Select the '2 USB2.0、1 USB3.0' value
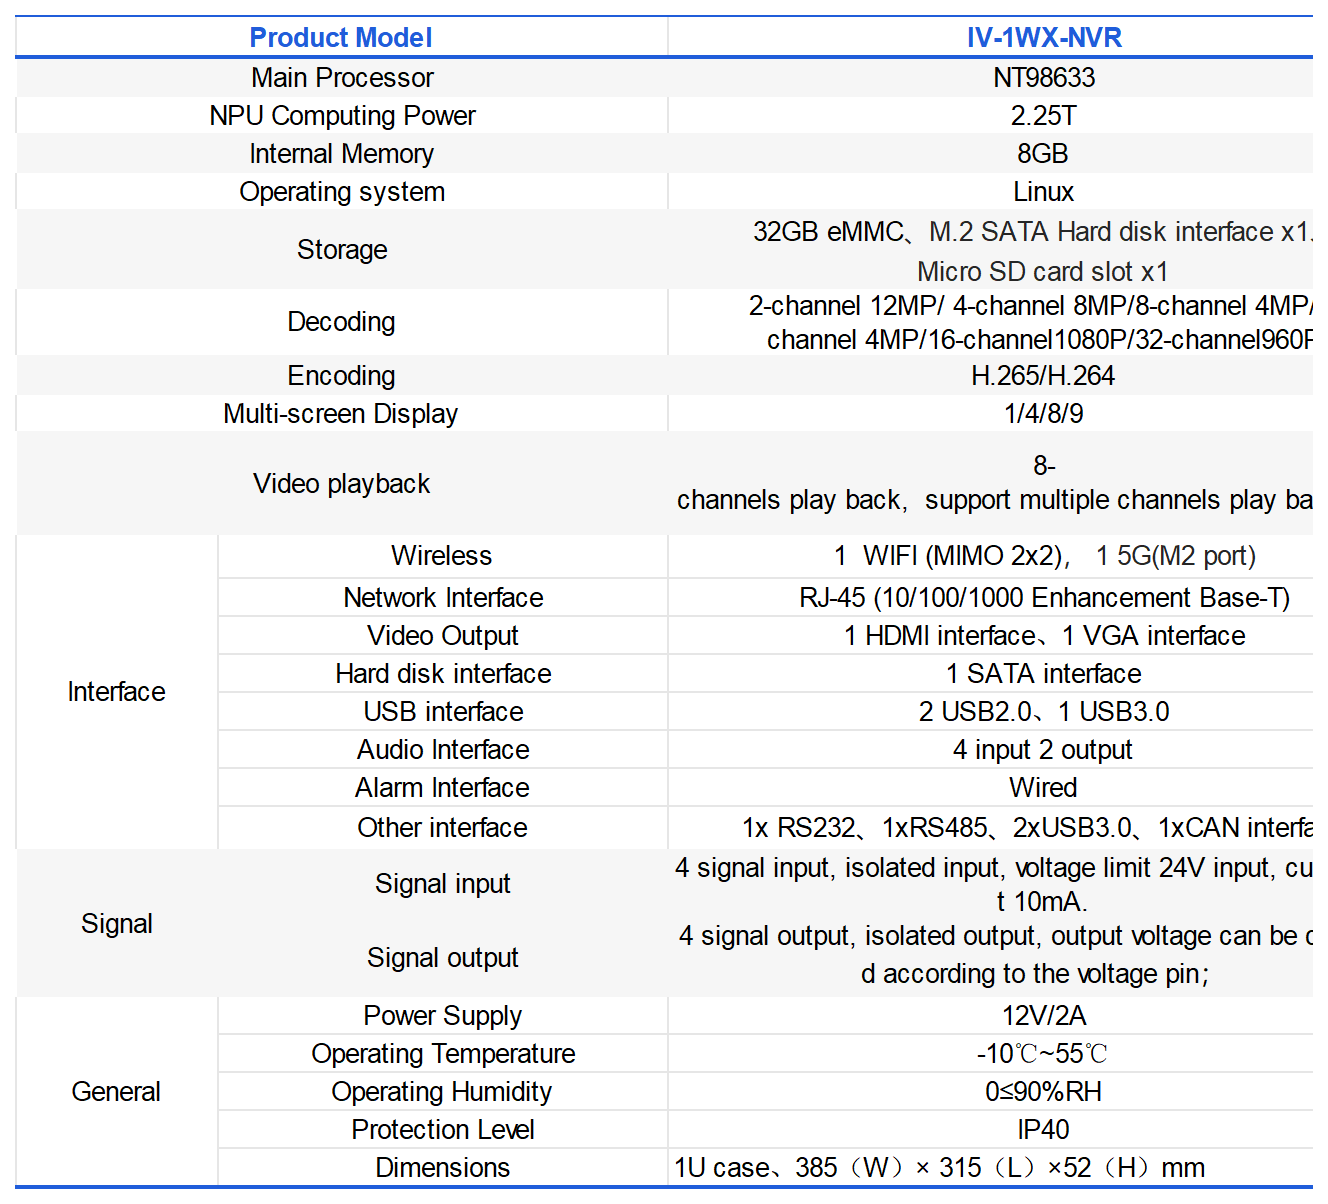Screen dimensions: 1328x1204 [x=1044, y=712]
